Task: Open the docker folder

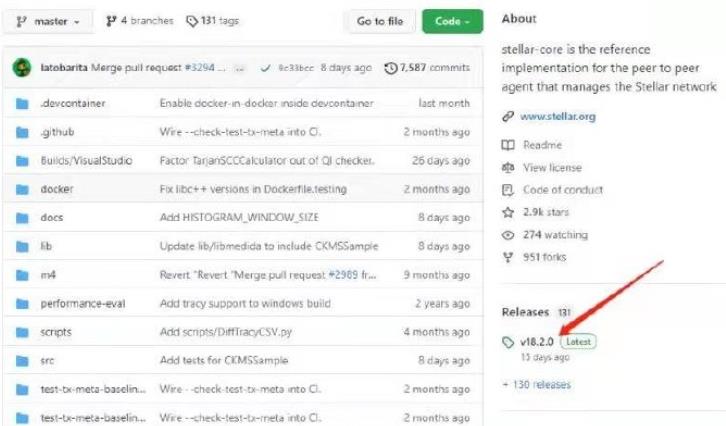Action: coord(57,189)
